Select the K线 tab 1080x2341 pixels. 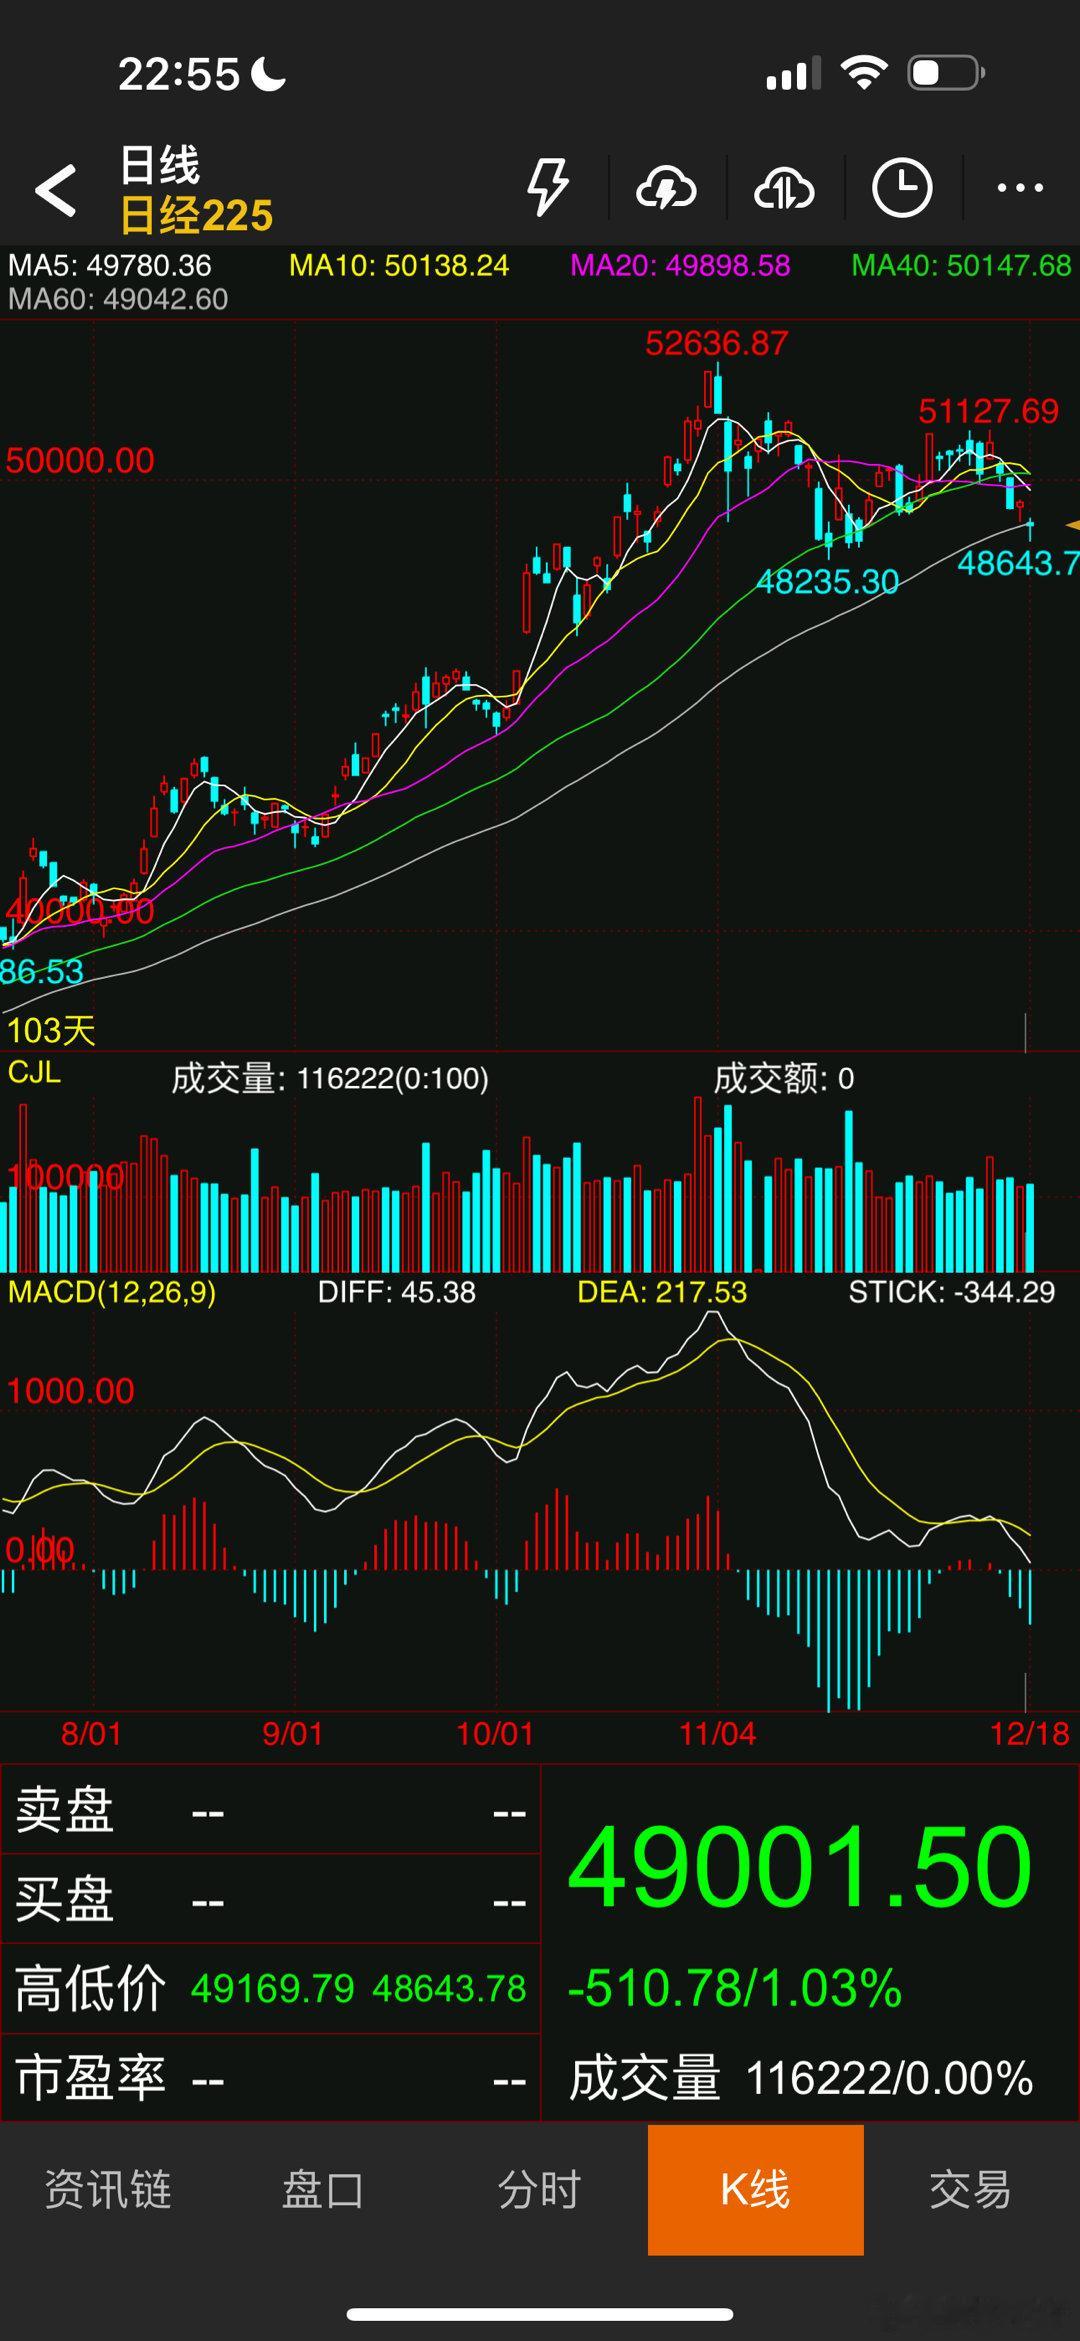pyautogui.click(x=756, y=2189)
